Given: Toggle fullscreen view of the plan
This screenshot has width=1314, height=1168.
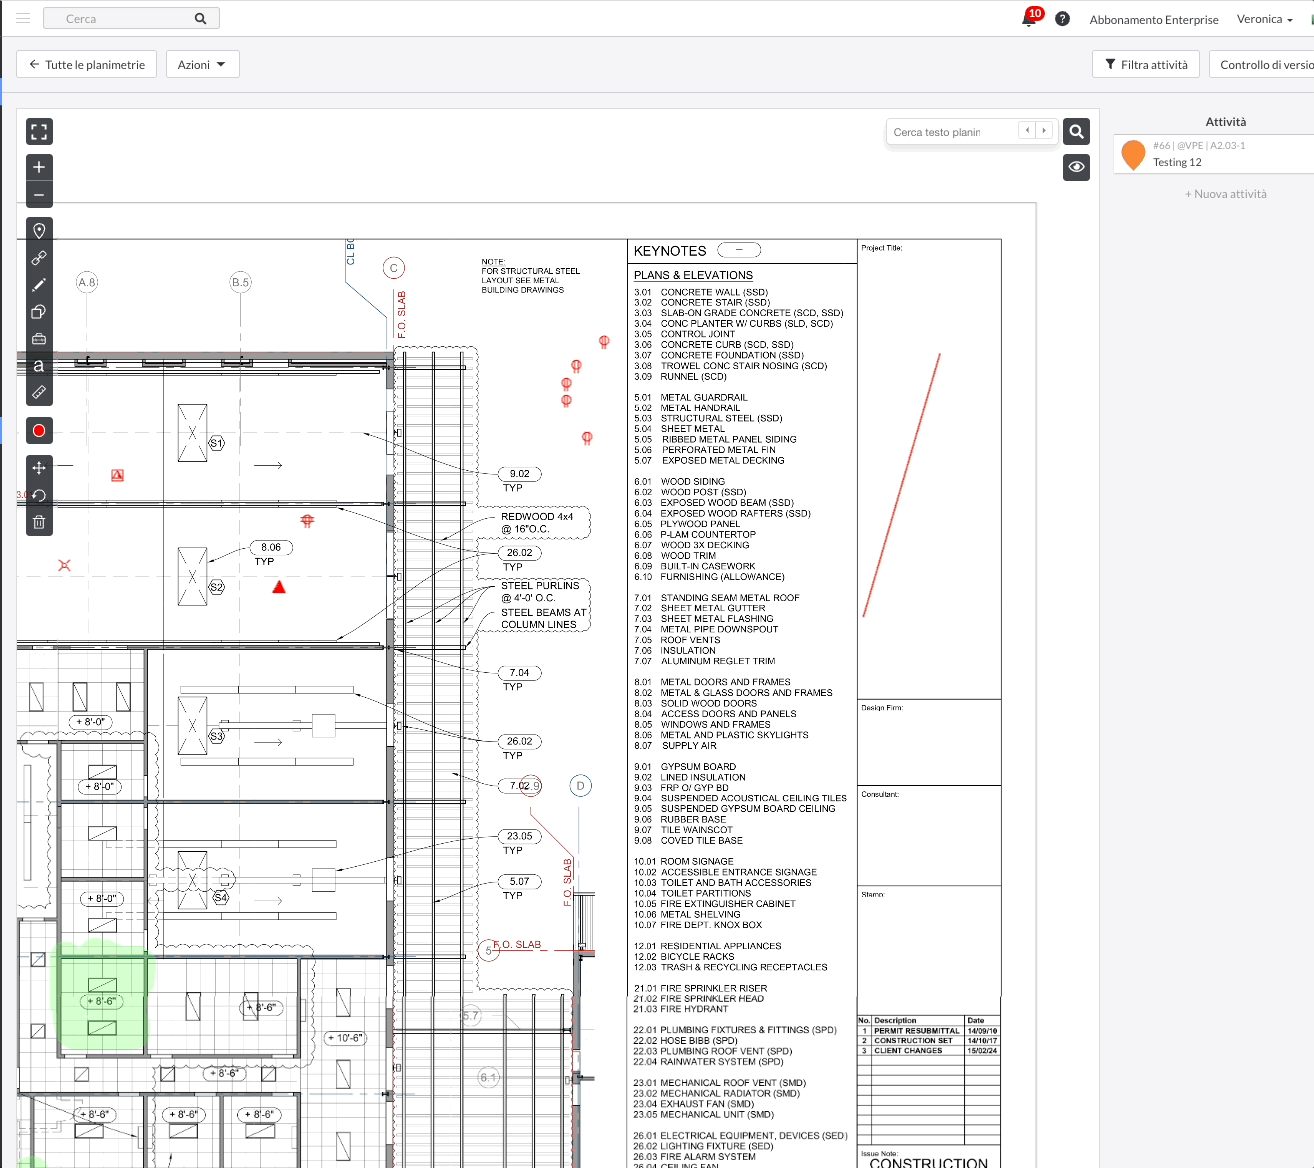Looking at the screenshot, I should click(39, 132).
